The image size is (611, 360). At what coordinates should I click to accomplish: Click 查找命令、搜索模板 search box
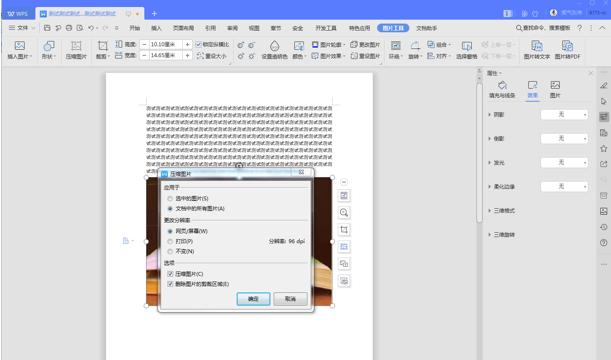pos(543,28)
